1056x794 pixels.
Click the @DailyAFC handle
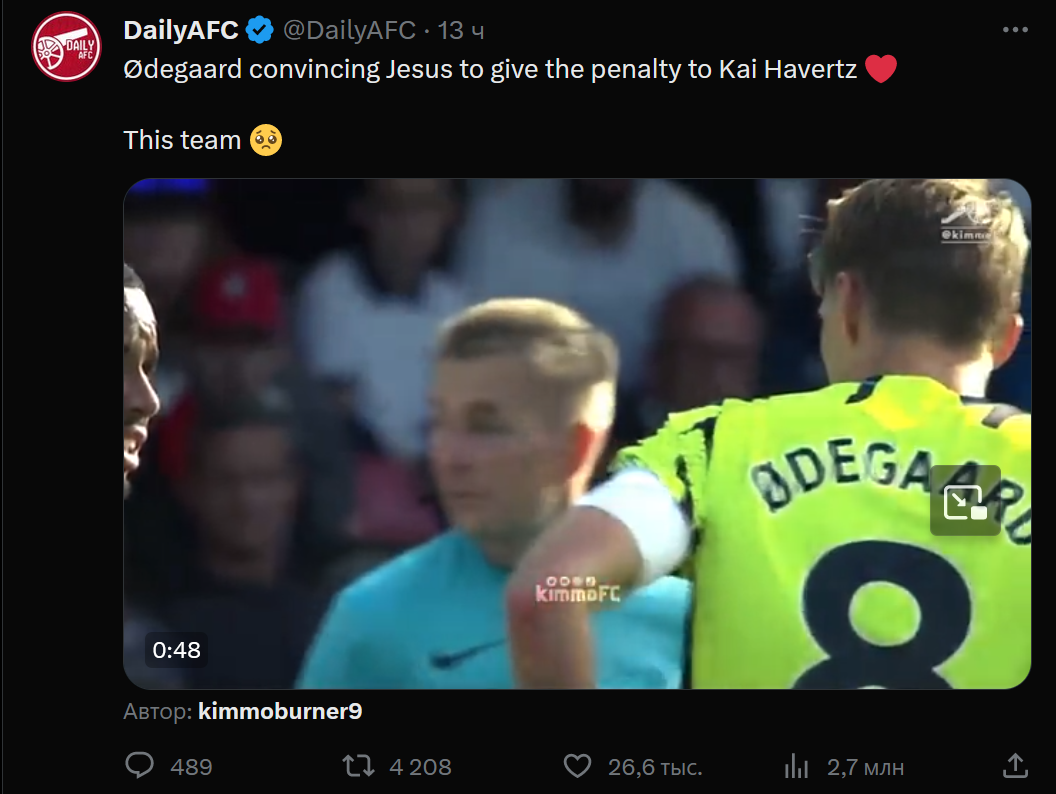click(x=349, y=31)
